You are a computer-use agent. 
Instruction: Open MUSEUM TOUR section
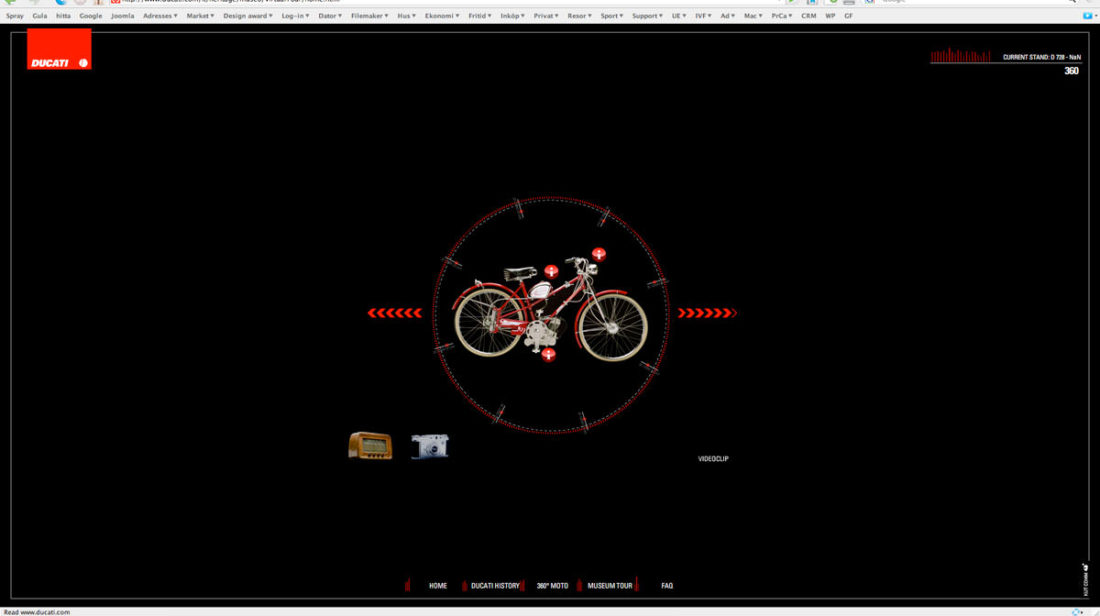tap(610, 586)
